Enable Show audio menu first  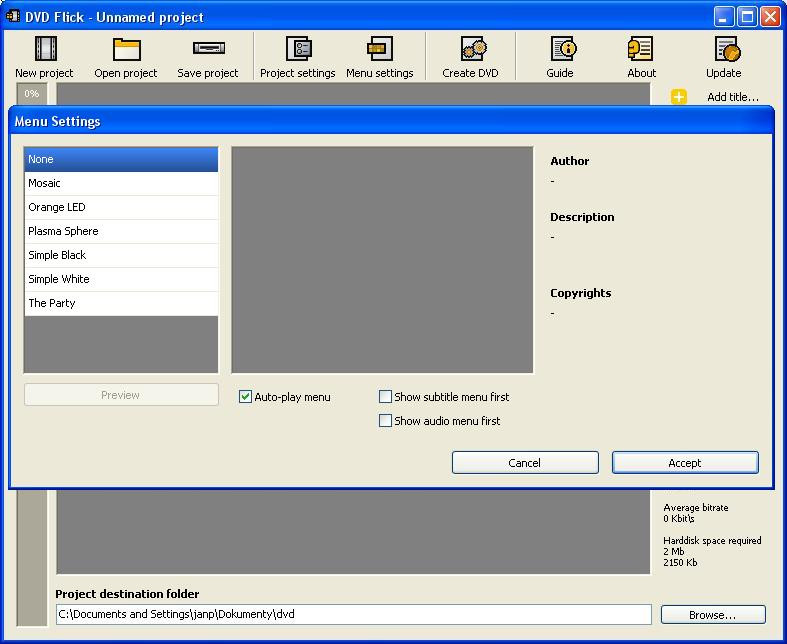[x=385, y=421]
